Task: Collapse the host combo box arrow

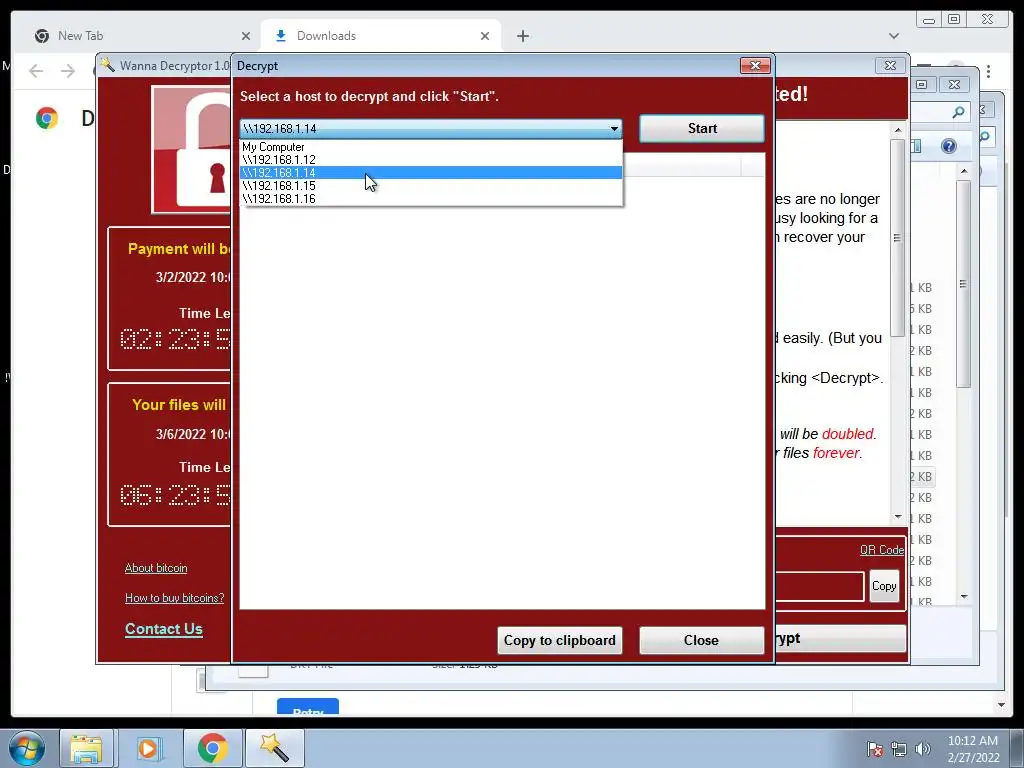Action: pos(614,129)
